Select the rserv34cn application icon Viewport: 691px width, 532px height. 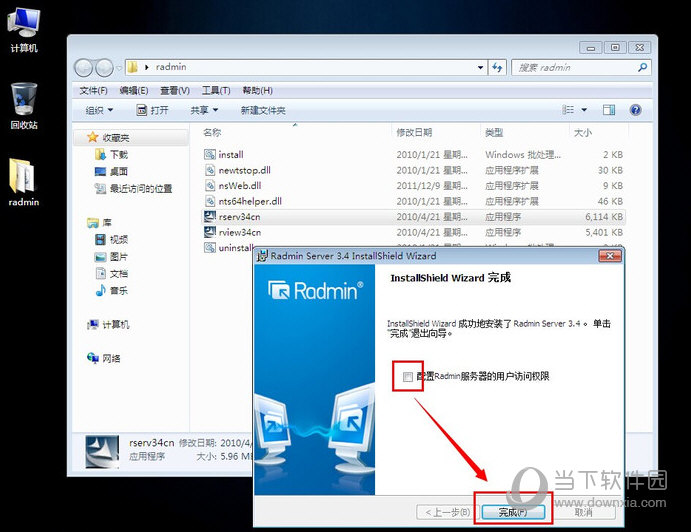tap(210, 216)
